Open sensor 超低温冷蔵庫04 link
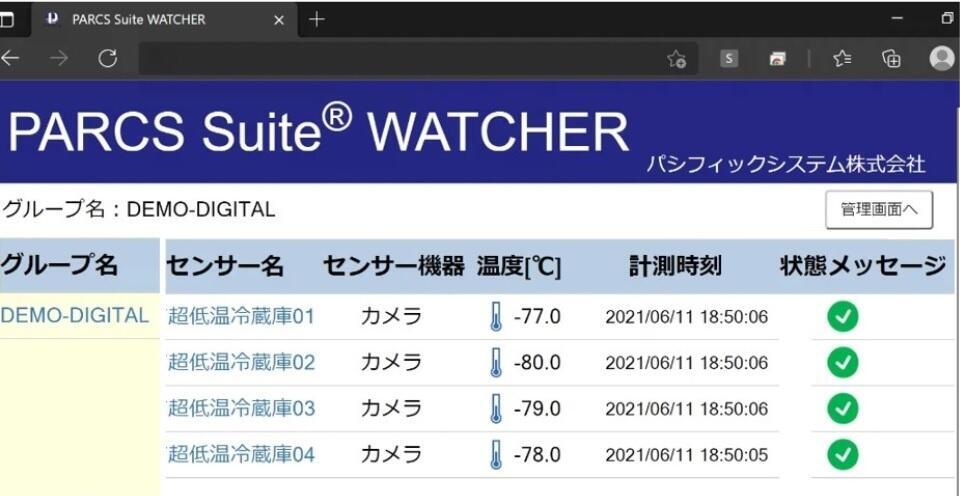960x496 pixels. 241,455
